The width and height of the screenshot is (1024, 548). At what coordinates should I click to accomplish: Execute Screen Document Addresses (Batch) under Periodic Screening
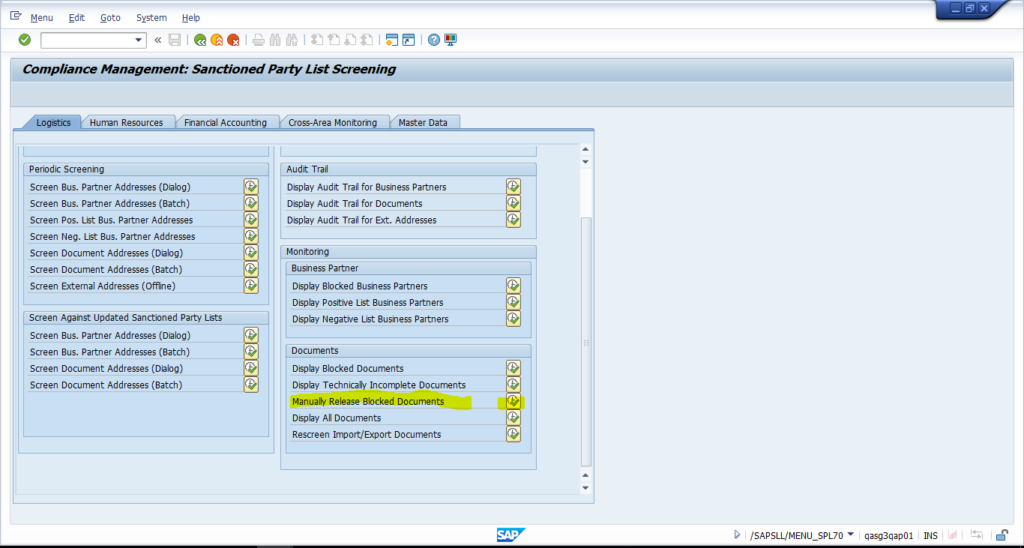pyautogui.click(x=251, y=269)
